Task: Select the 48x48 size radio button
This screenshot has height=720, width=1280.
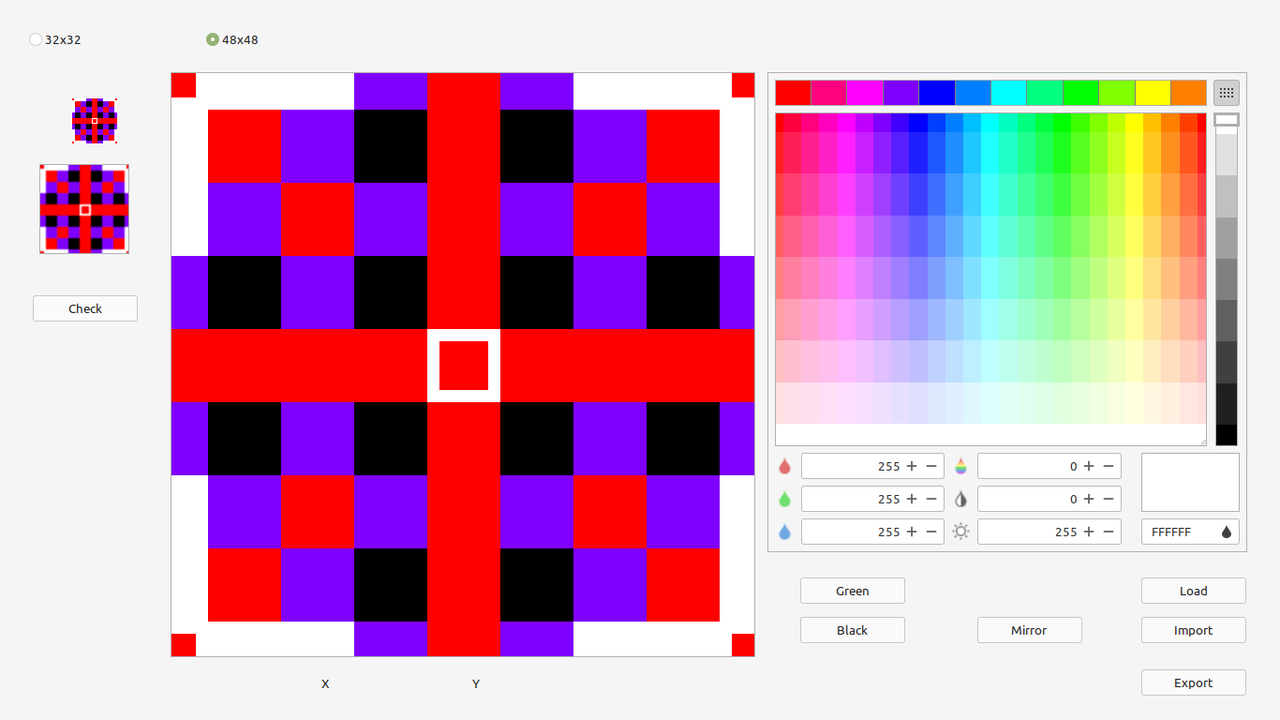Action: 212,40
